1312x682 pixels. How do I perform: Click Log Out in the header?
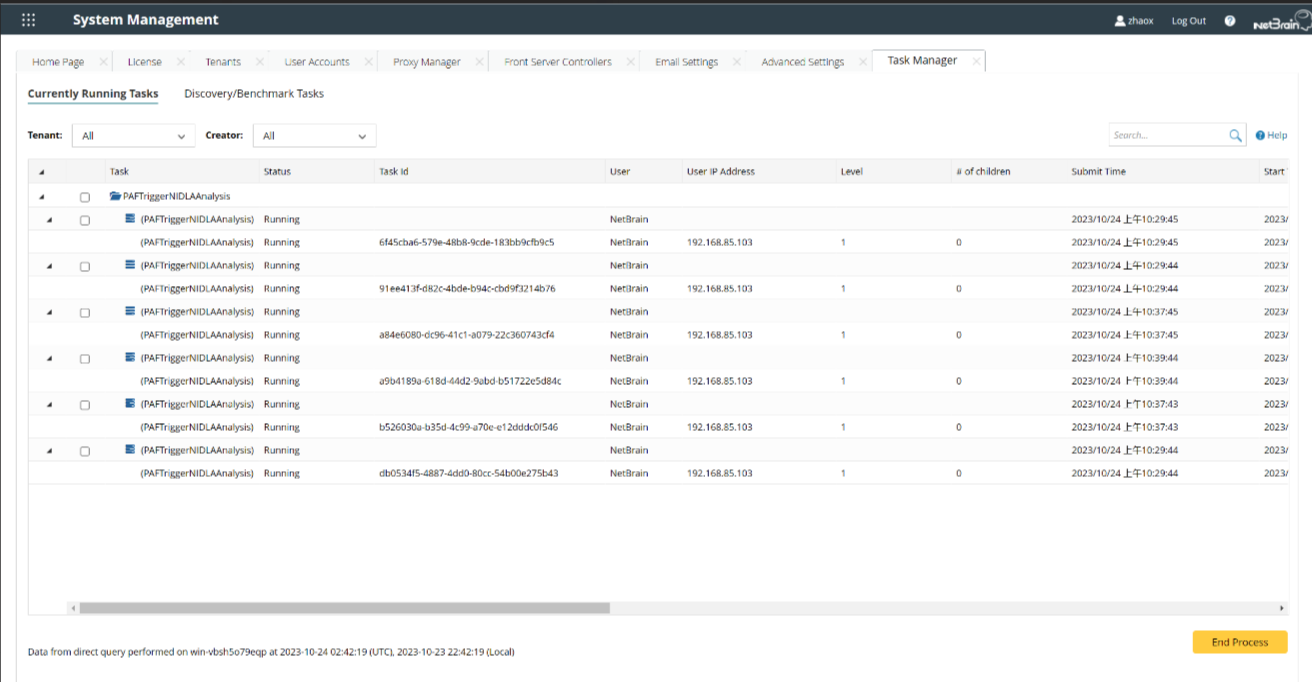pyautogui.click(x=1188, y=21)
